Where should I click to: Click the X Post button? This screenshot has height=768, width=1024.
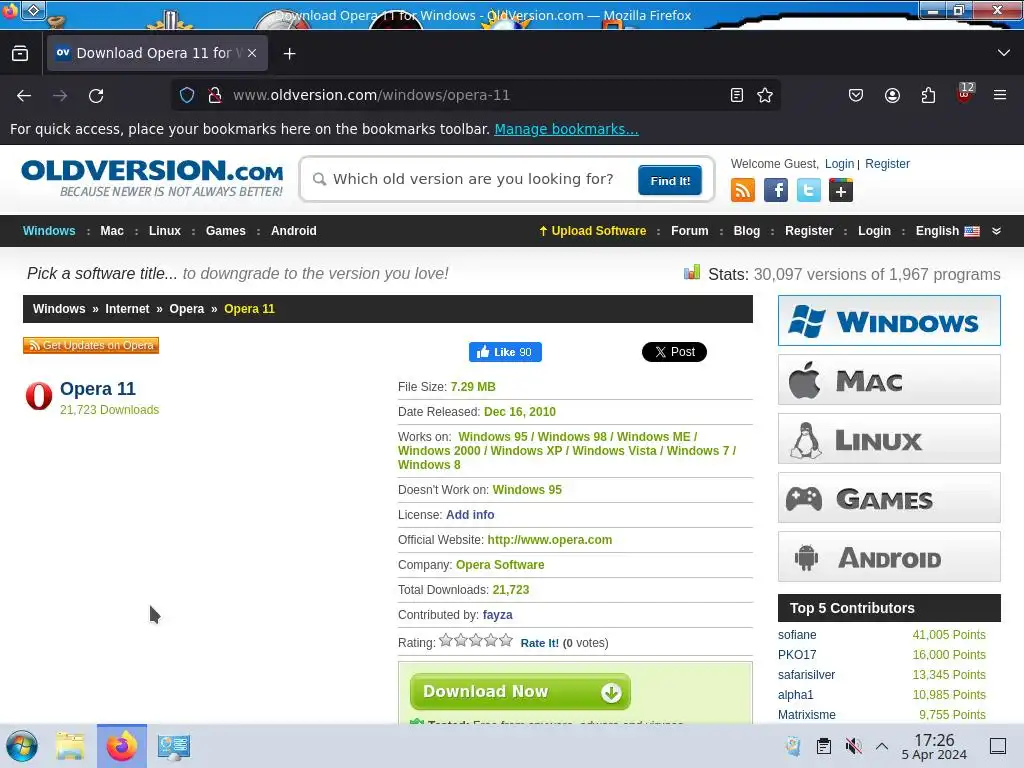(674, 352)
